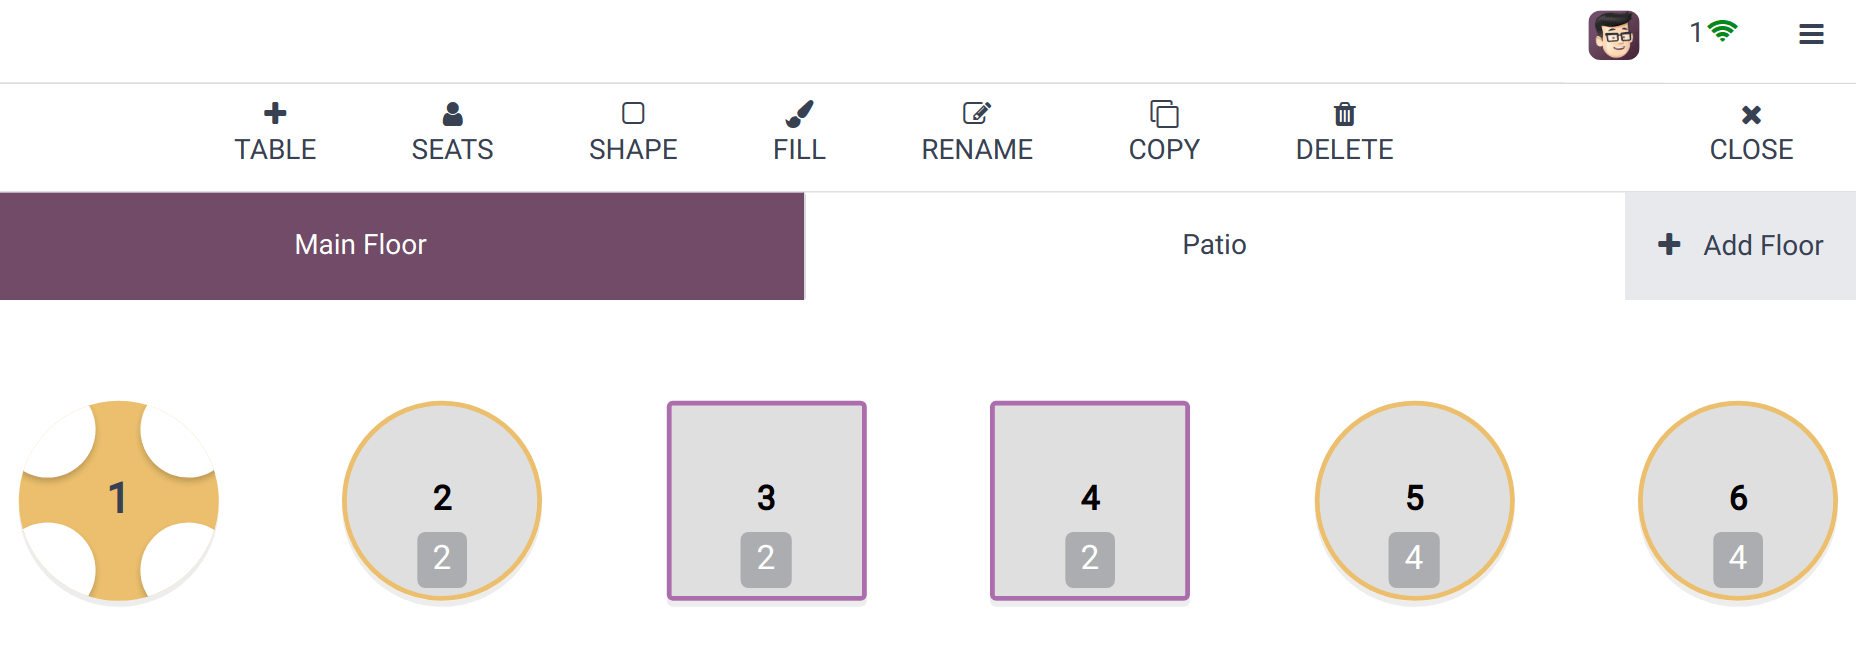Viewport: 1856px width, 646px height.
Task: Click table 5 with four seats
Action: click(x=1414, y=501)
